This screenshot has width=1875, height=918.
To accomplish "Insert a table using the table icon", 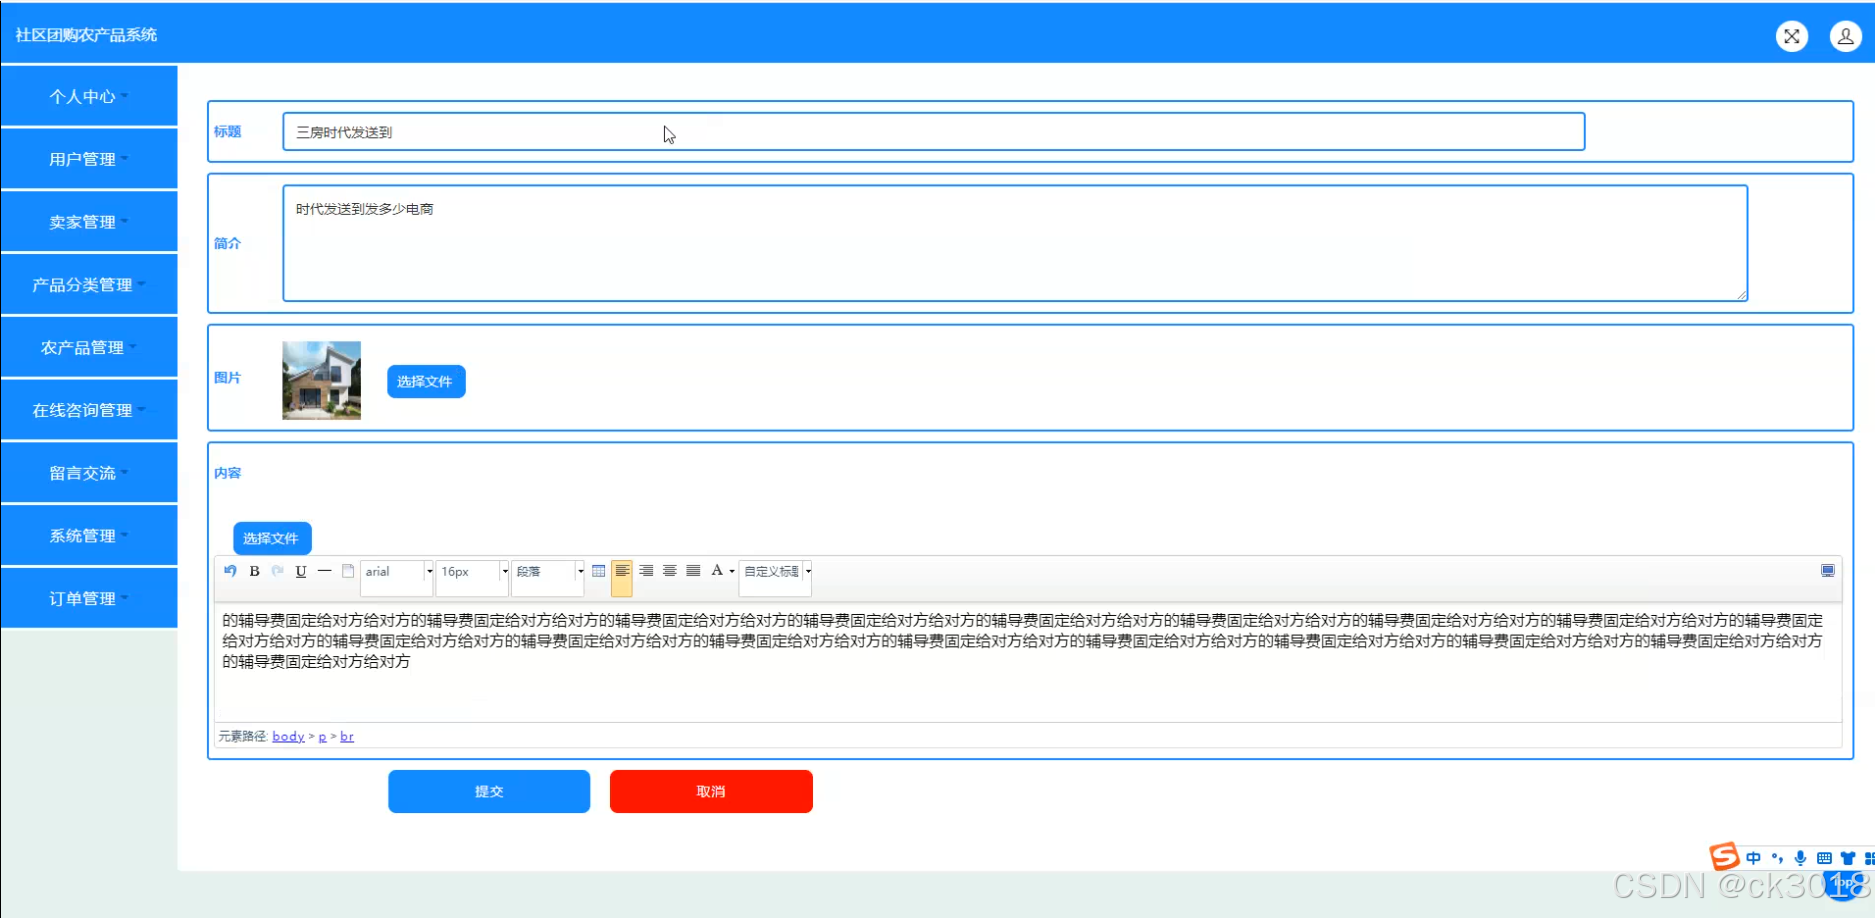I will pos(598,571).
